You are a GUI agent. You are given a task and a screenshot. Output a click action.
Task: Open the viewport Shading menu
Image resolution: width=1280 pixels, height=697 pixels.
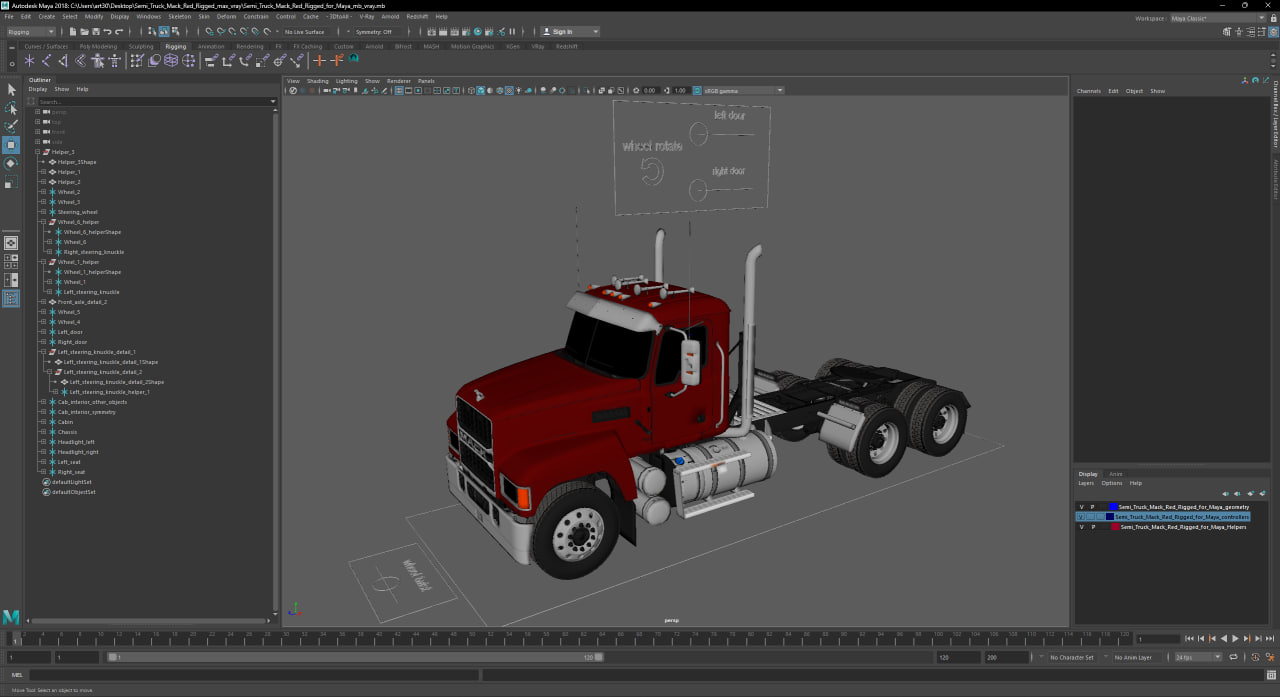(317, 81)
